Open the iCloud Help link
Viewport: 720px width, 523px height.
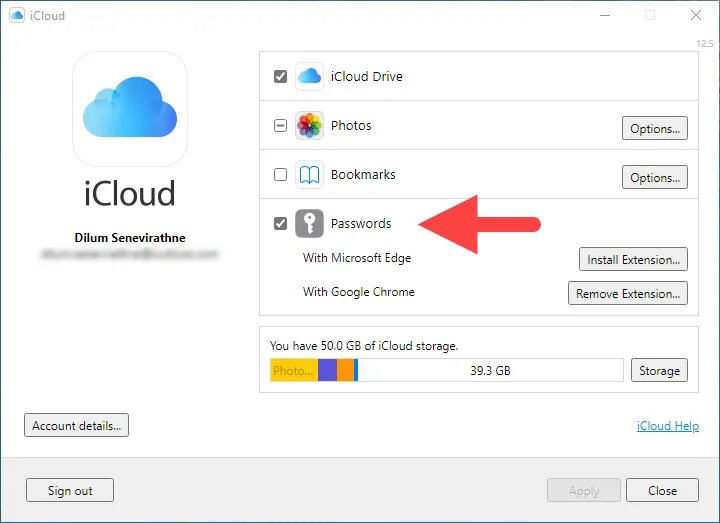(668, 426)
